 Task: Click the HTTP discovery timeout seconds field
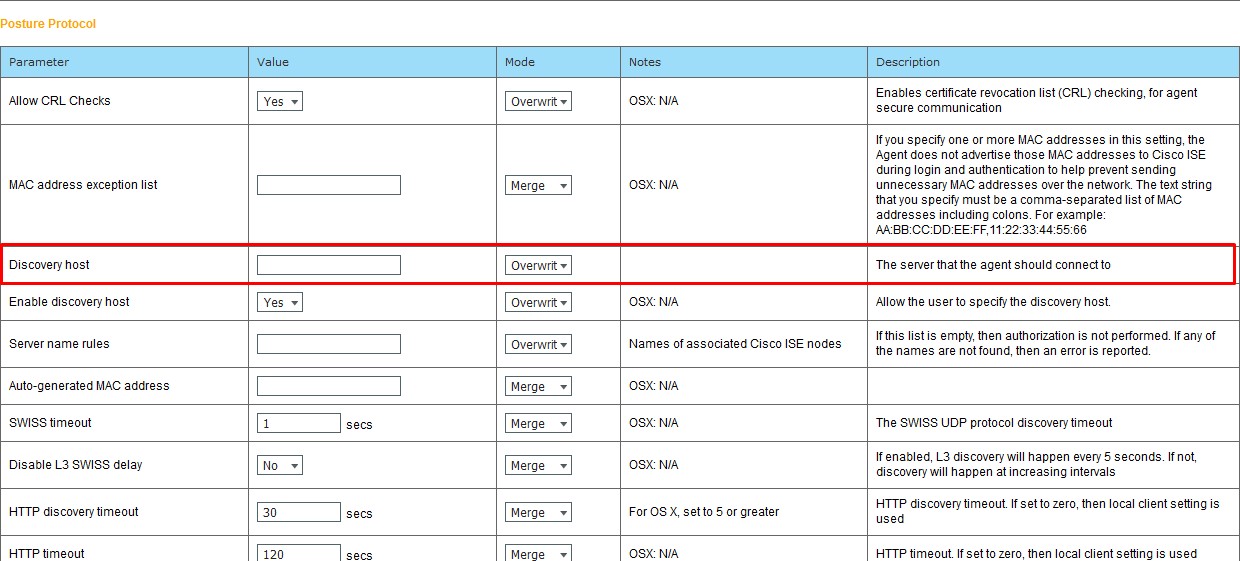299,512
